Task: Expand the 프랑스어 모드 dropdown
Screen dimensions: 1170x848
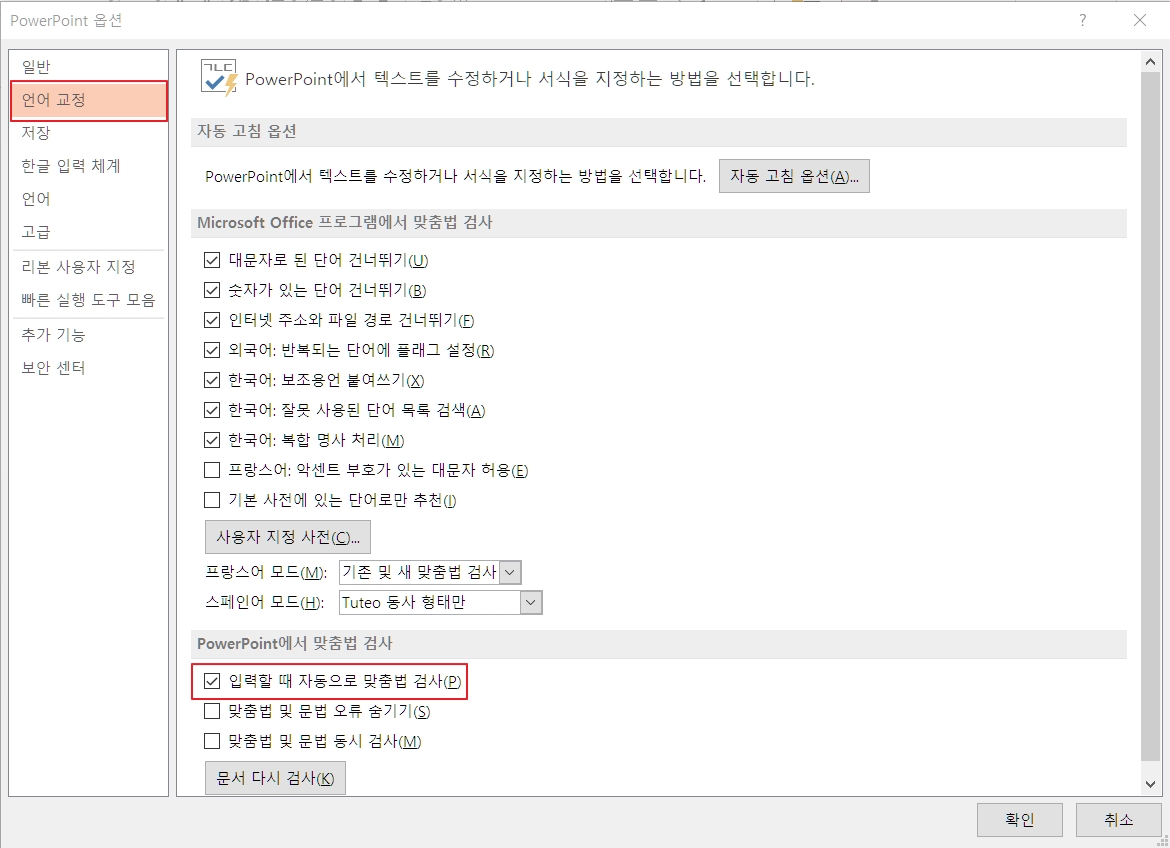Action: (510, 573)
